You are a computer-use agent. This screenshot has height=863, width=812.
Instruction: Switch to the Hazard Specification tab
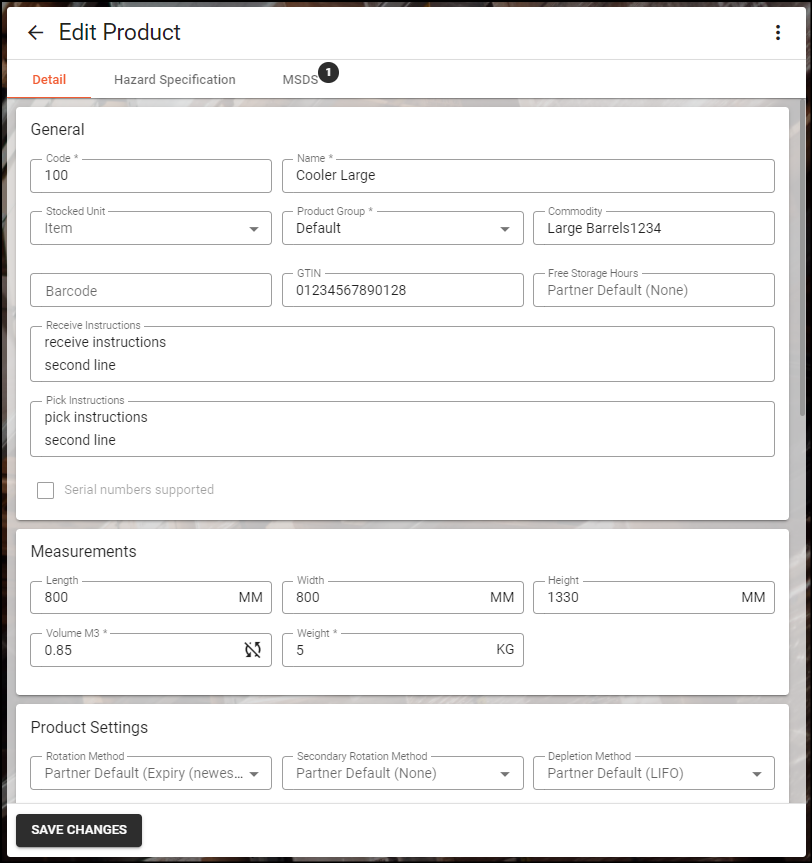(175, 80)
